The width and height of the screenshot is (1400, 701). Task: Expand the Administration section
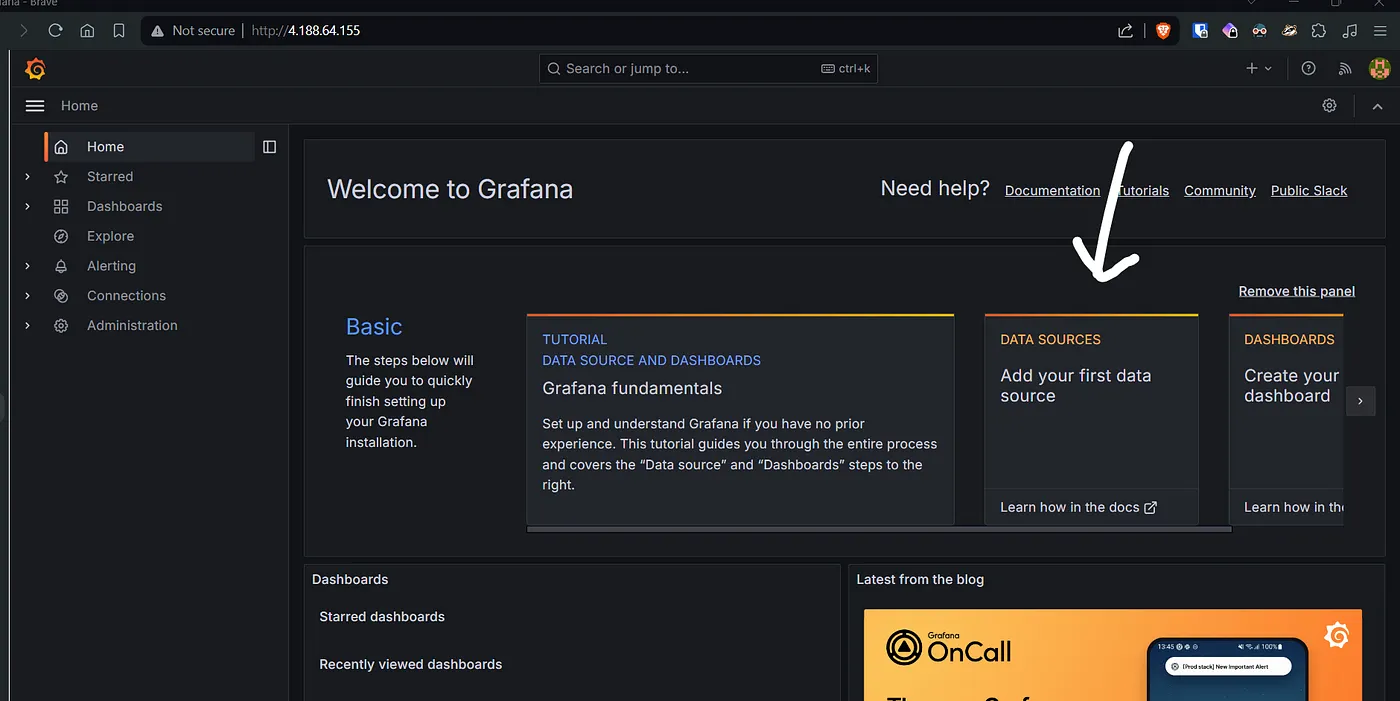click(x=27, y=326)
